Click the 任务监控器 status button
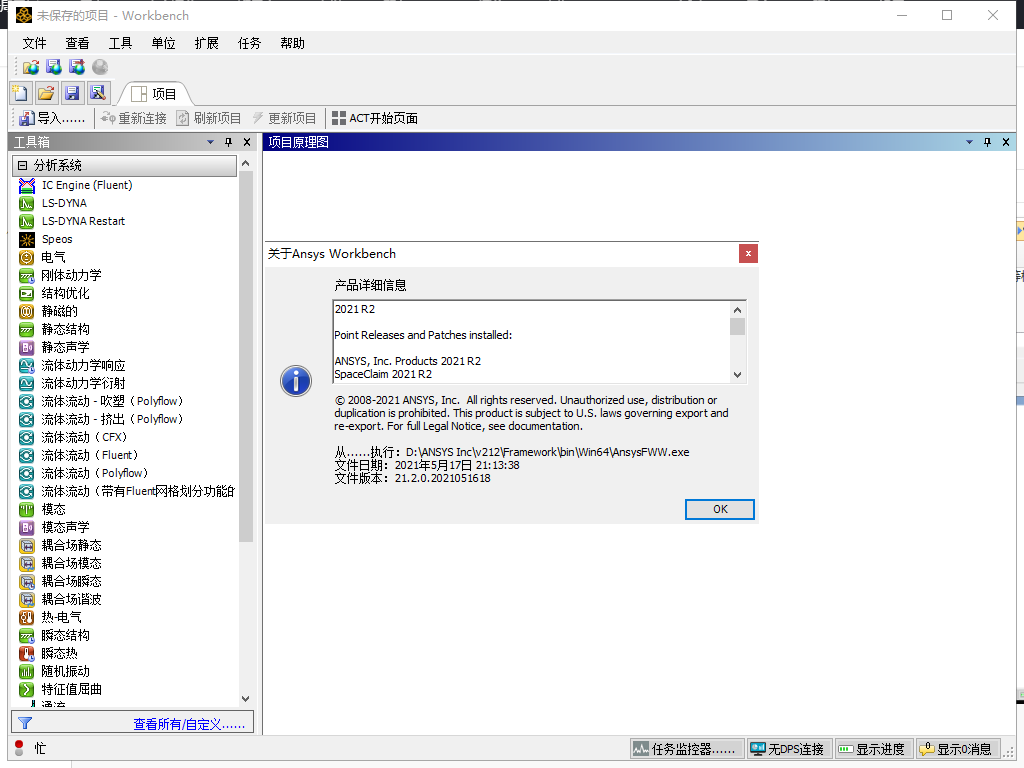Image resolution: width=1024 pixels, height=768 pixels. click(x=687, y=749)
